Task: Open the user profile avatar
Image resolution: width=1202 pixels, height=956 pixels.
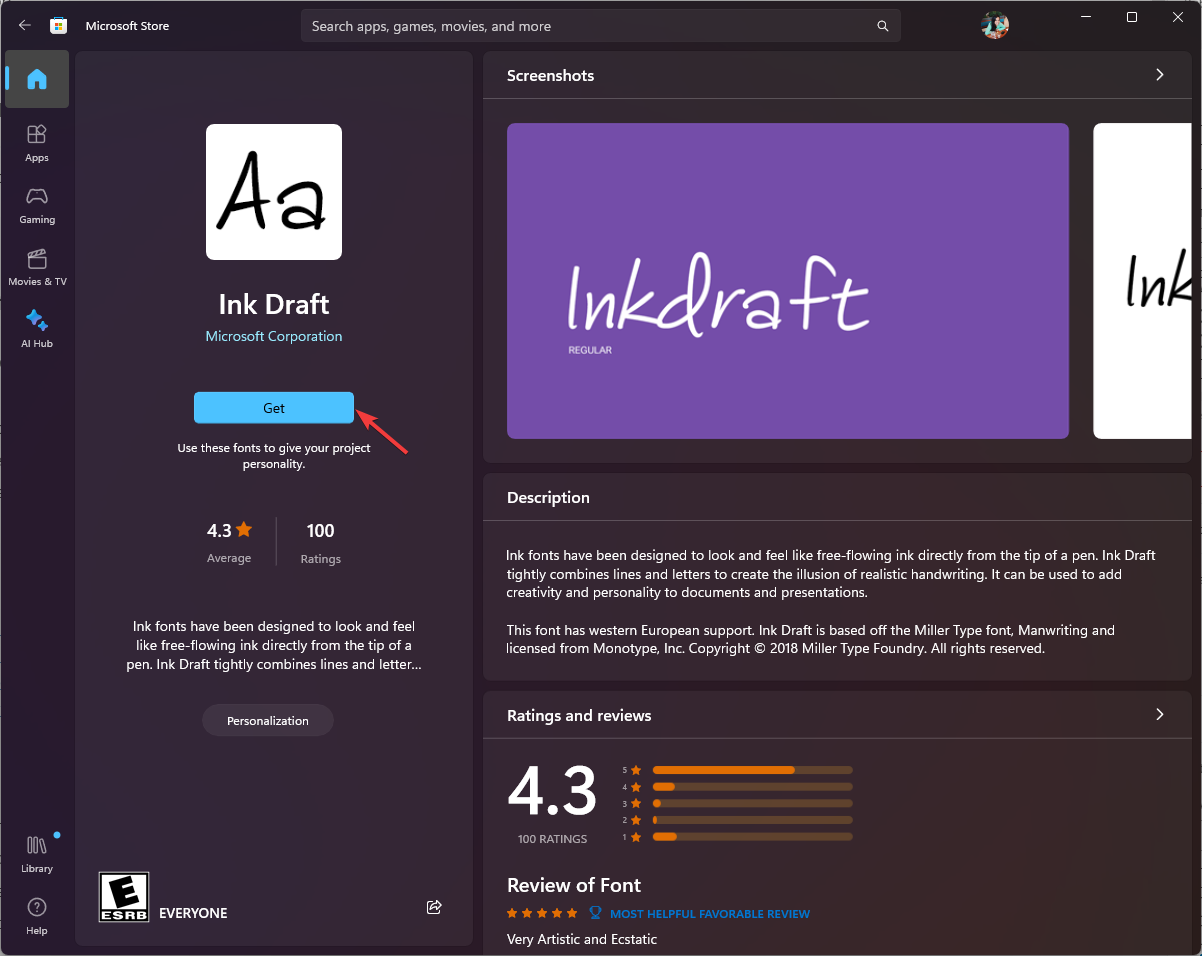Action: pos(995,26)
